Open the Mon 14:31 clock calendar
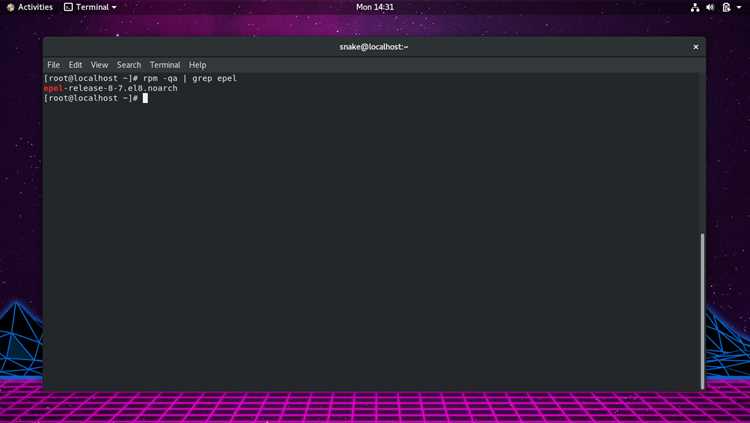Screen dimensions: 750x423 pyautogui.click(x=375, y=7)
